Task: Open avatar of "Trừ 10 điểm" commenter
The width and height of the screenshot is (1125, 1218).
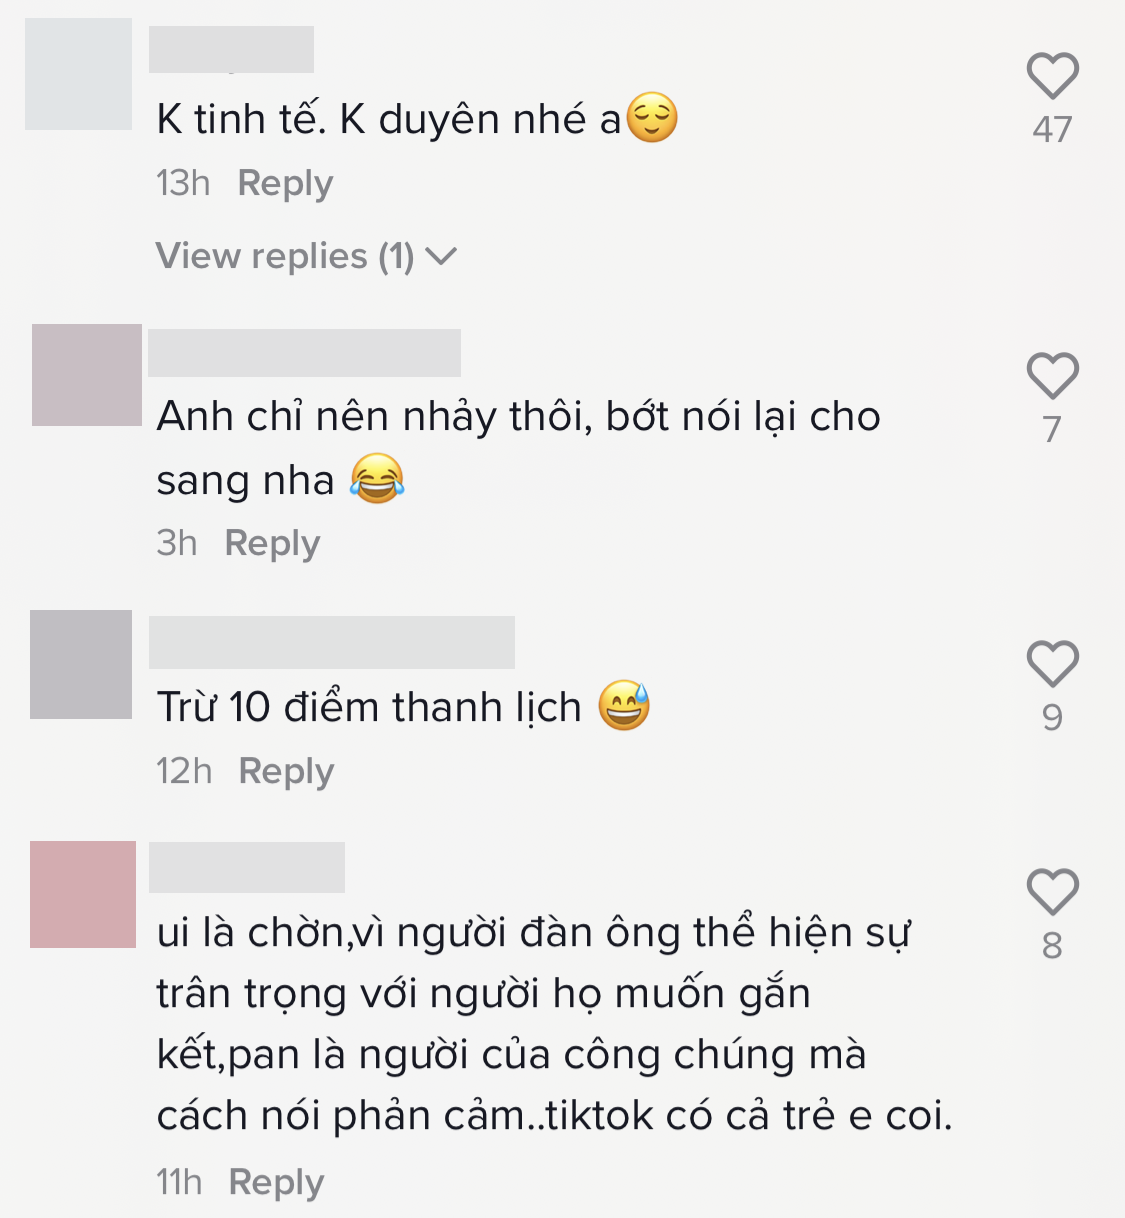Action: click(x=81, y=664)
